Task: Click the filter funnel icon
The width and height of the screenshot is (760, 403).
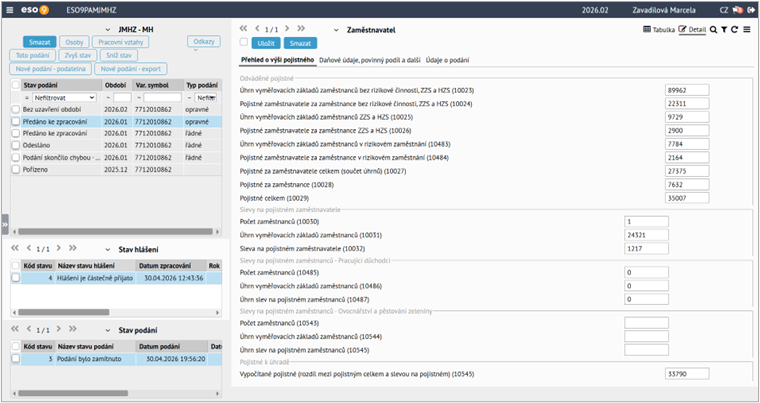Action: tap(724, 30)
